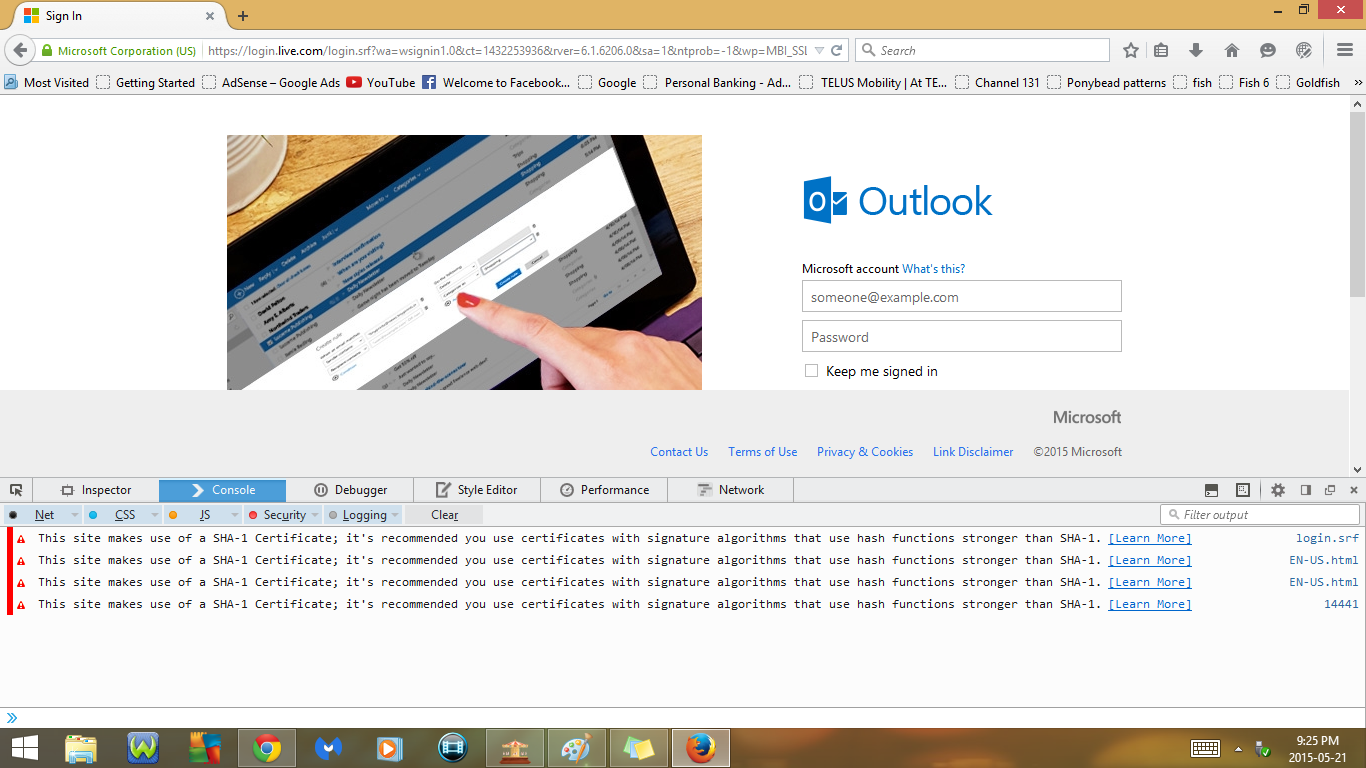Show bookmarks list icon next to star

point(1161,50)
